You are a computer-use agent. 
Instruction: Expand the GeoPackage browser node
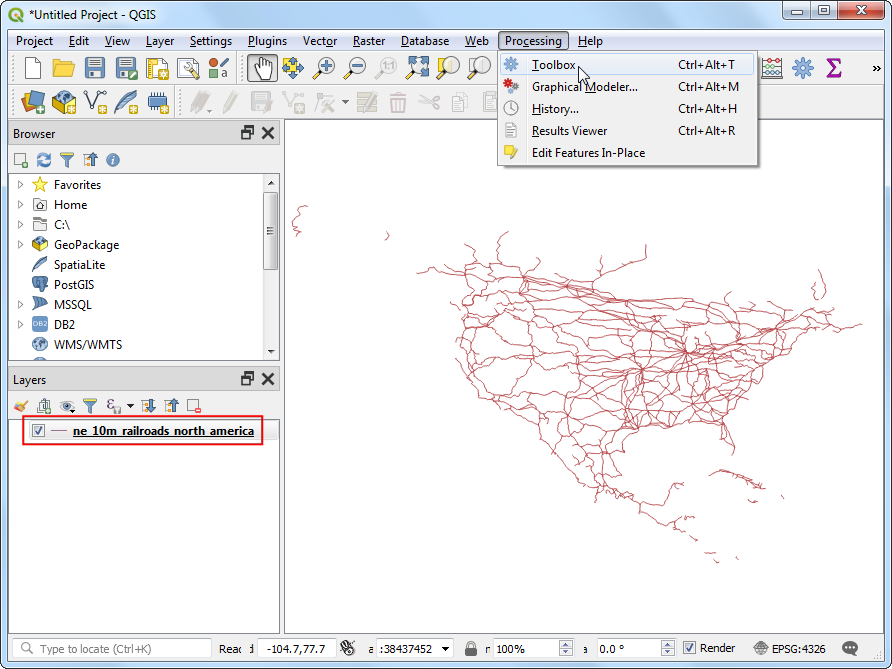(20, 245)
